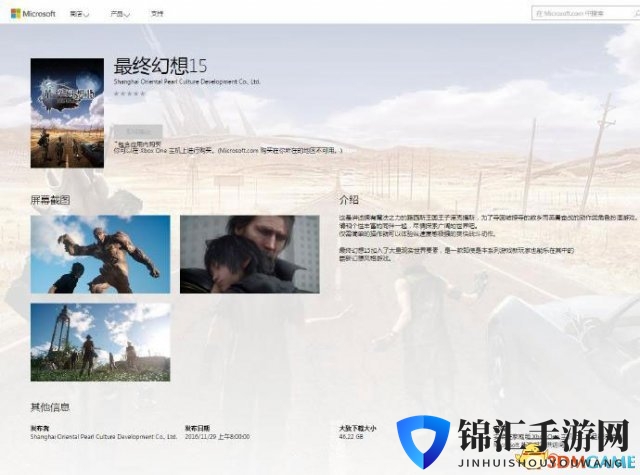Open the 支持 support menu item
The image size is (640, 475).
[157, 13]
